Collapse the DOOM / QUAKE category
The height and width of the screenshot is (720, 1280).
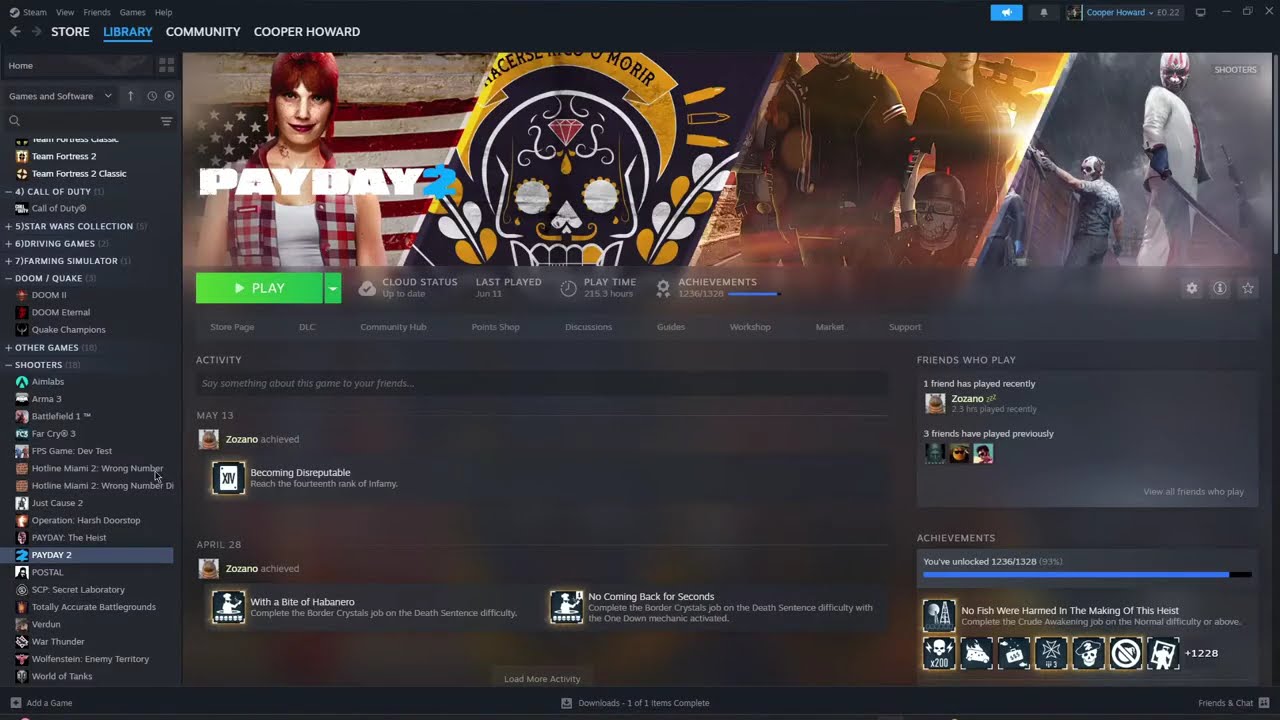tap(8, 278)
